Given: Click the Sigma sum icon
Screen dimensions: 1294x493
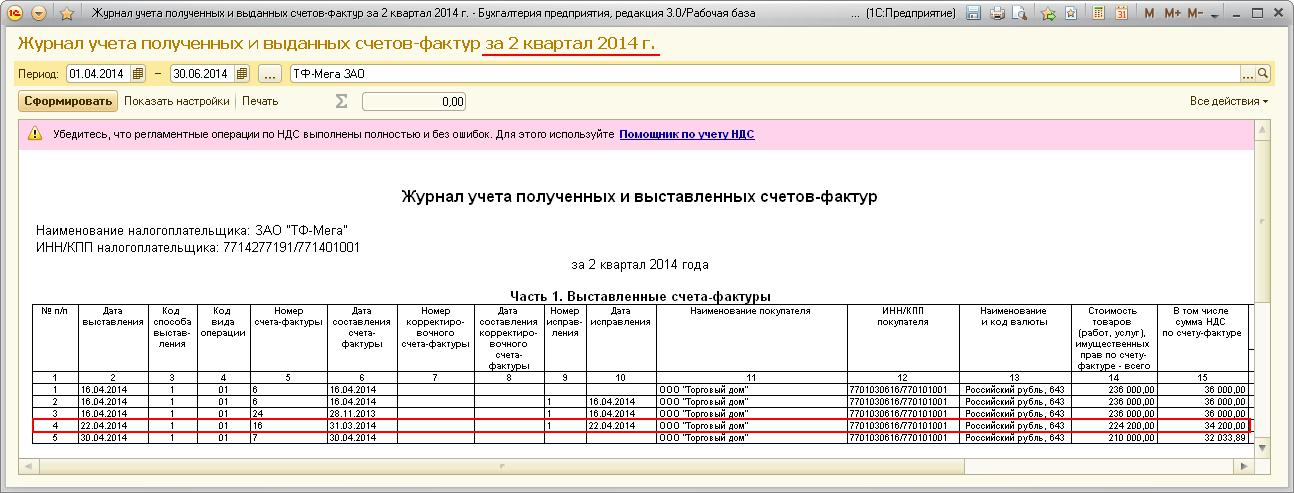Looking at the screenshot, I should click(341, 101).
